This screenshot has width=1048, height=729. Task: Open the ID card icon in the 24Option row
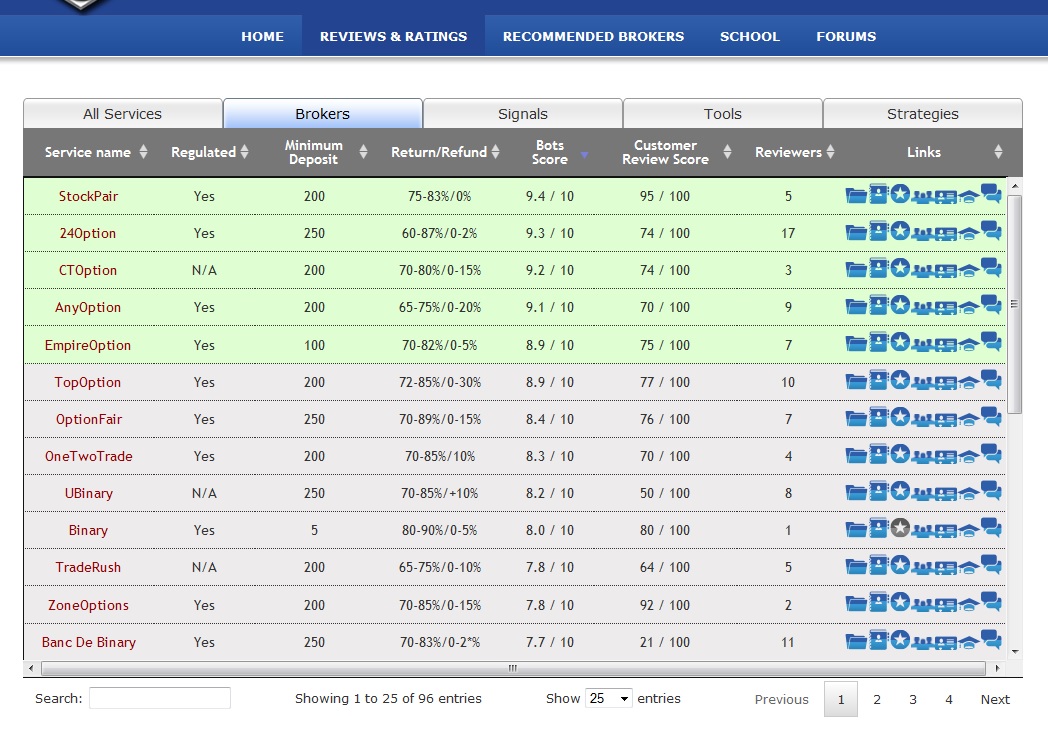pos(946,233)
